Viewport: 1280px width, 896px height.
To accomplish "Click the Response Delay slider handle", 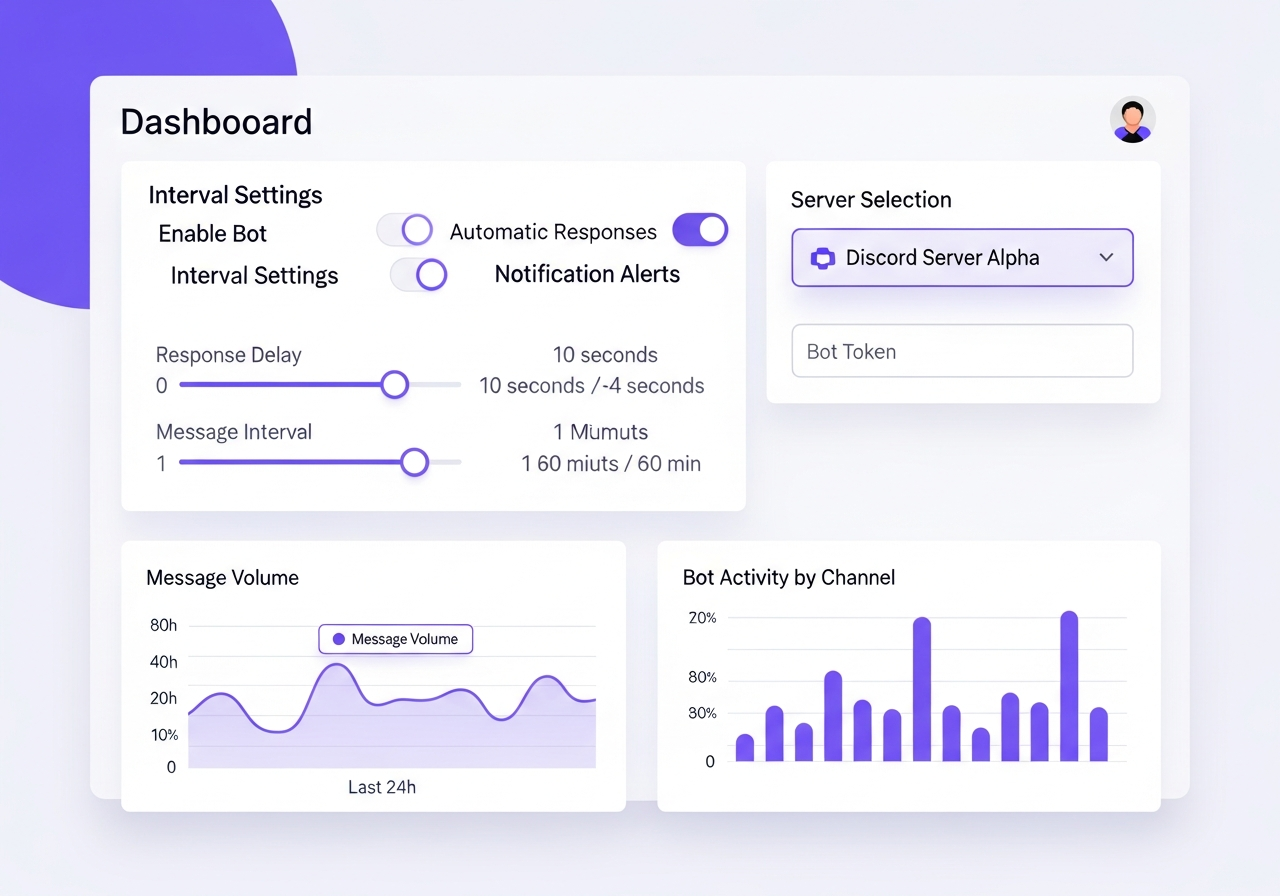I will (395, 385).
